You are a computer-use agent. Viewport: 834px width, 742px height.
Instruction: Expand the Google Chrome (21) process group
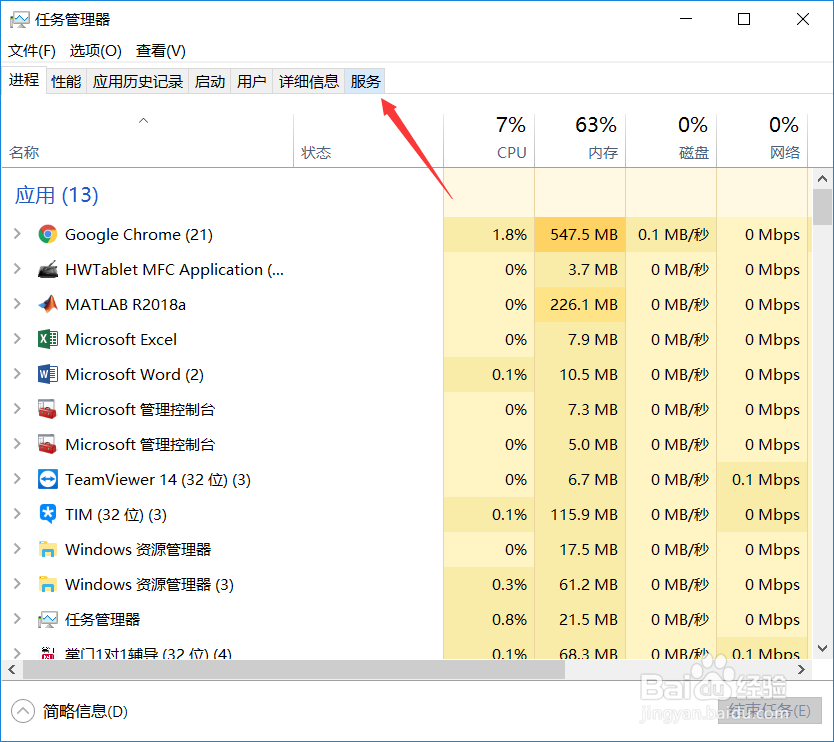click(17, 234)
